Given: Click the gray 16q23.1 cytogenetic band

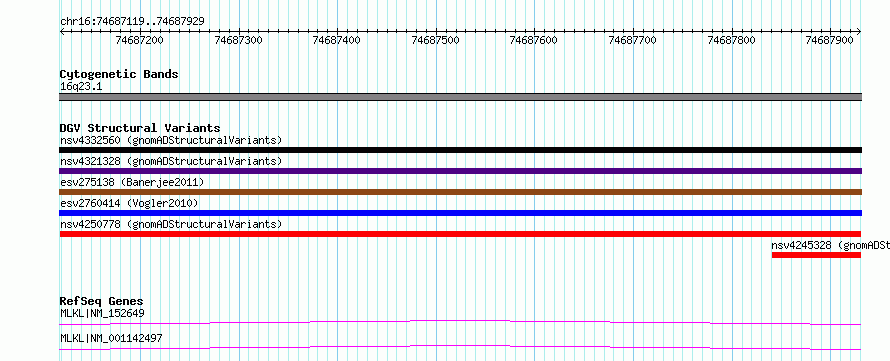Looking at the screenshot, I should click(x=460, y=97).
